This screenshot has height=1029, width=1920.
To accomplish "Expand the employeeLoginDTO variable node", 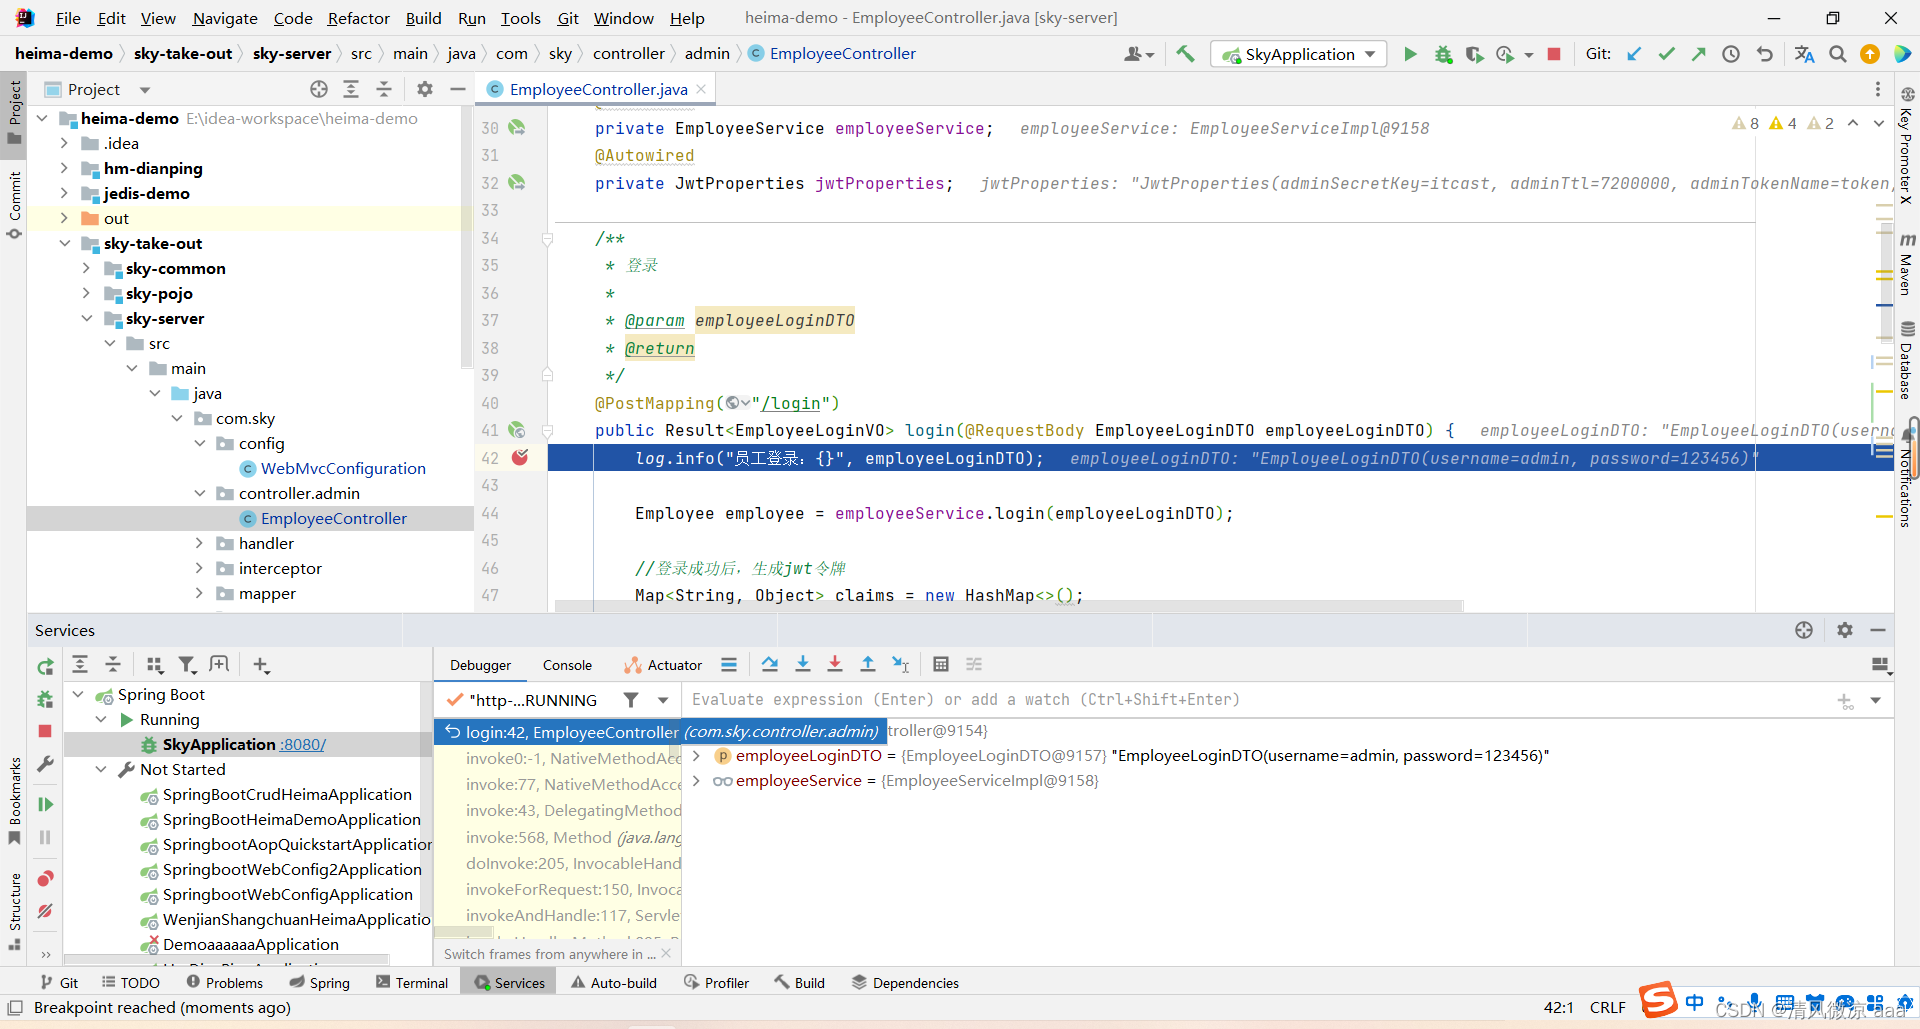I will click(x=696, y=756).
